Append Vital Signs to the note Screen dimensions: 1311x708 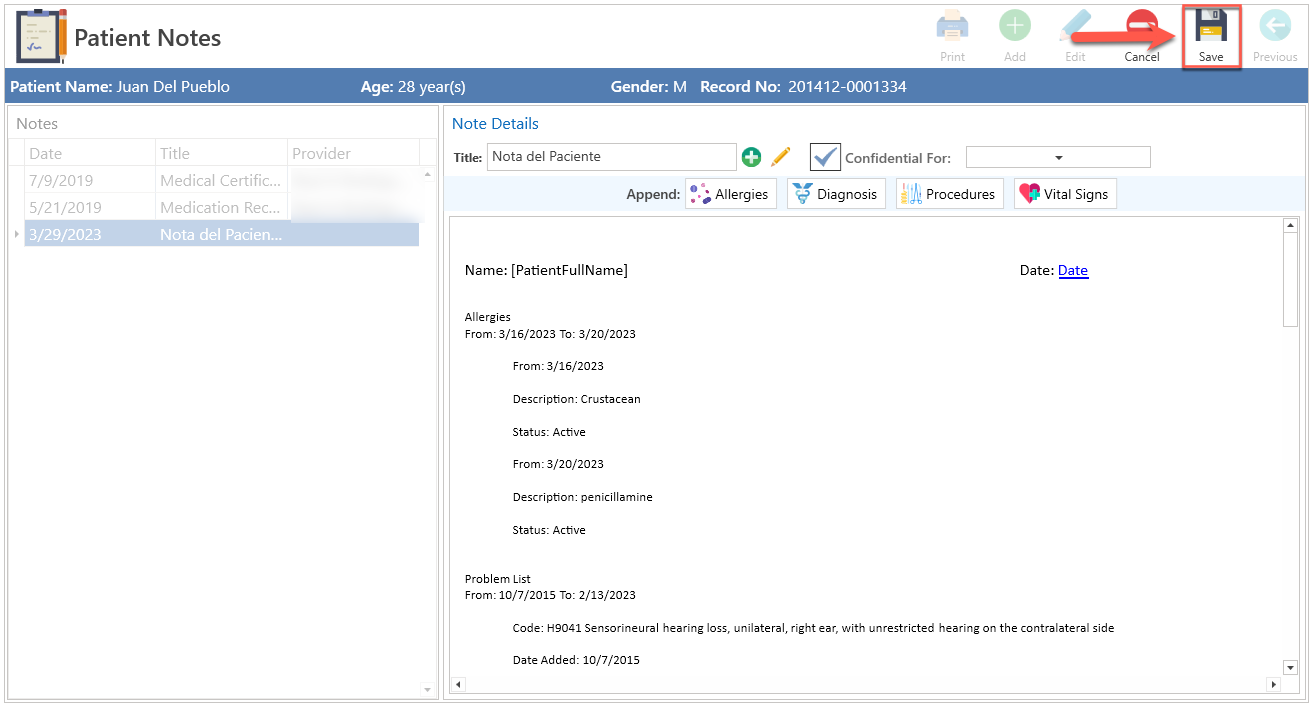[x=1065, y=194]
